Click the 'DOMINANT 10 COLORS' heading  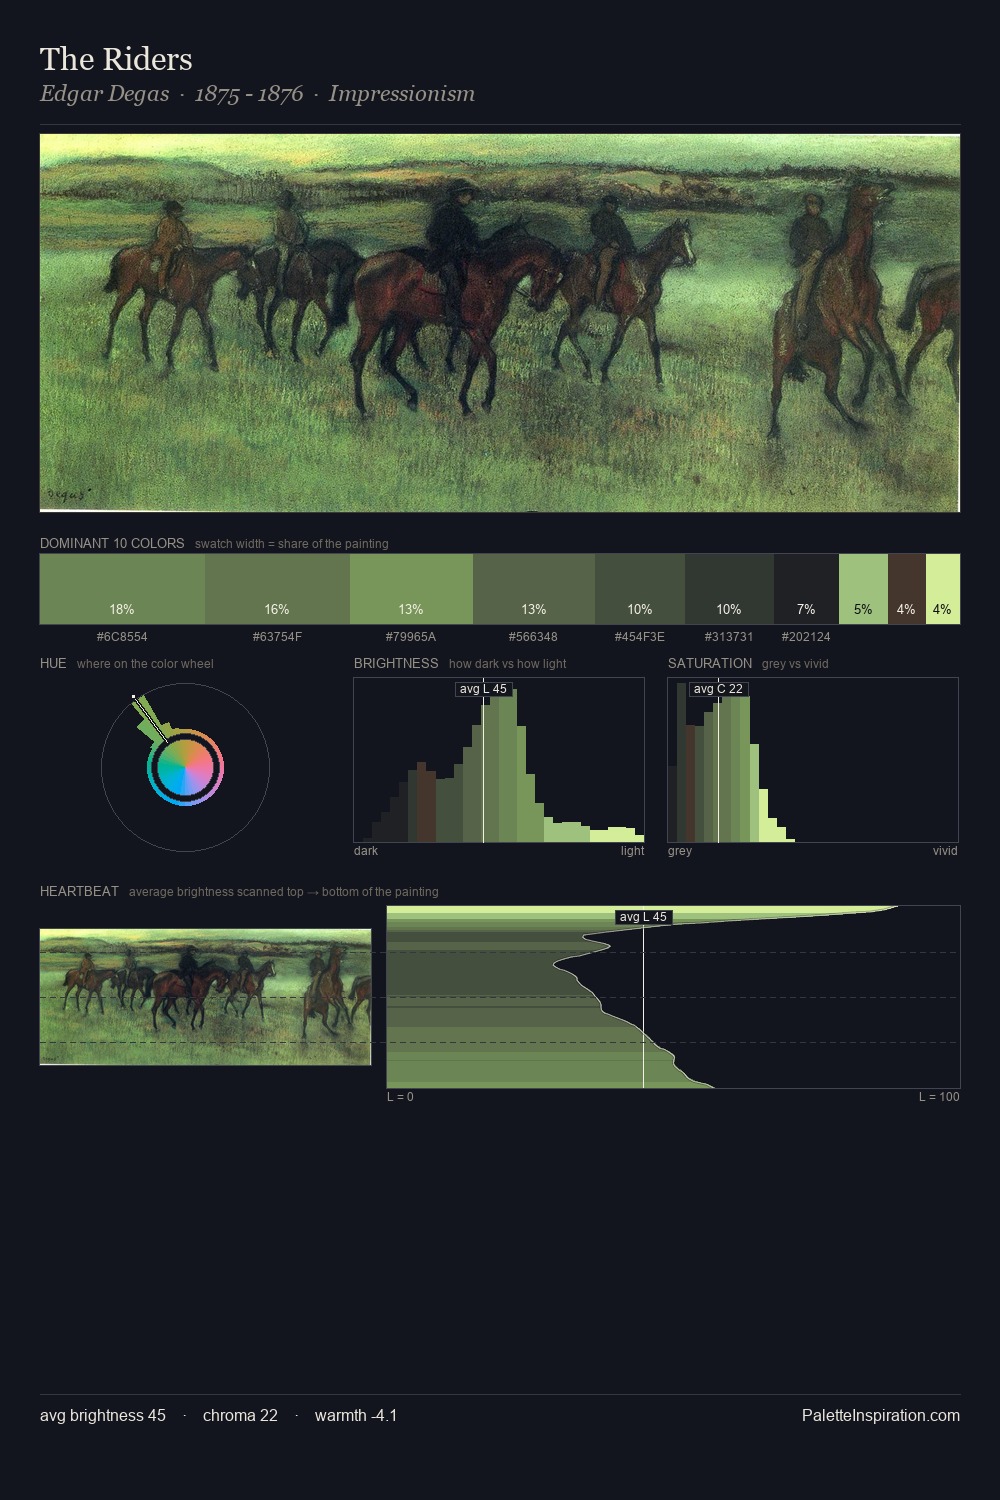tap(112, 543)
